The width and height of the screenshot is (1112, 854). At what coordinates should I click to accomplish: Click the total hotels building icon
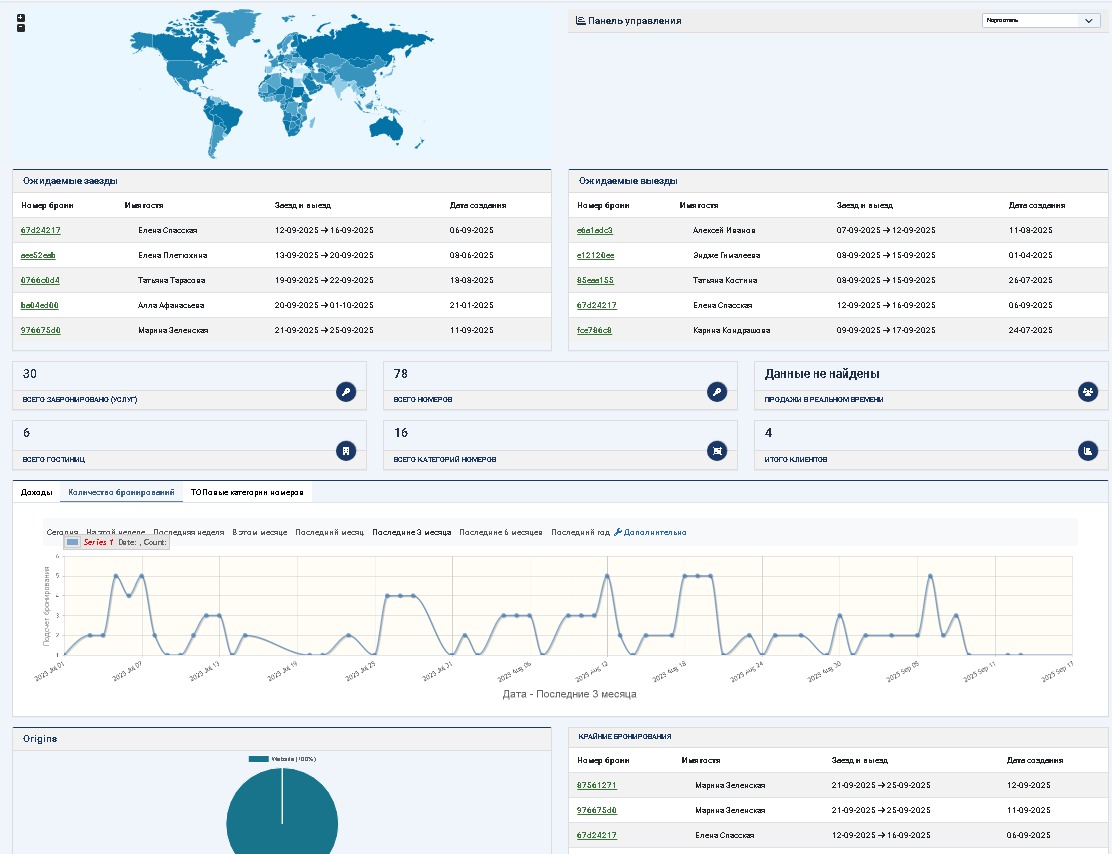click(345, 451)
